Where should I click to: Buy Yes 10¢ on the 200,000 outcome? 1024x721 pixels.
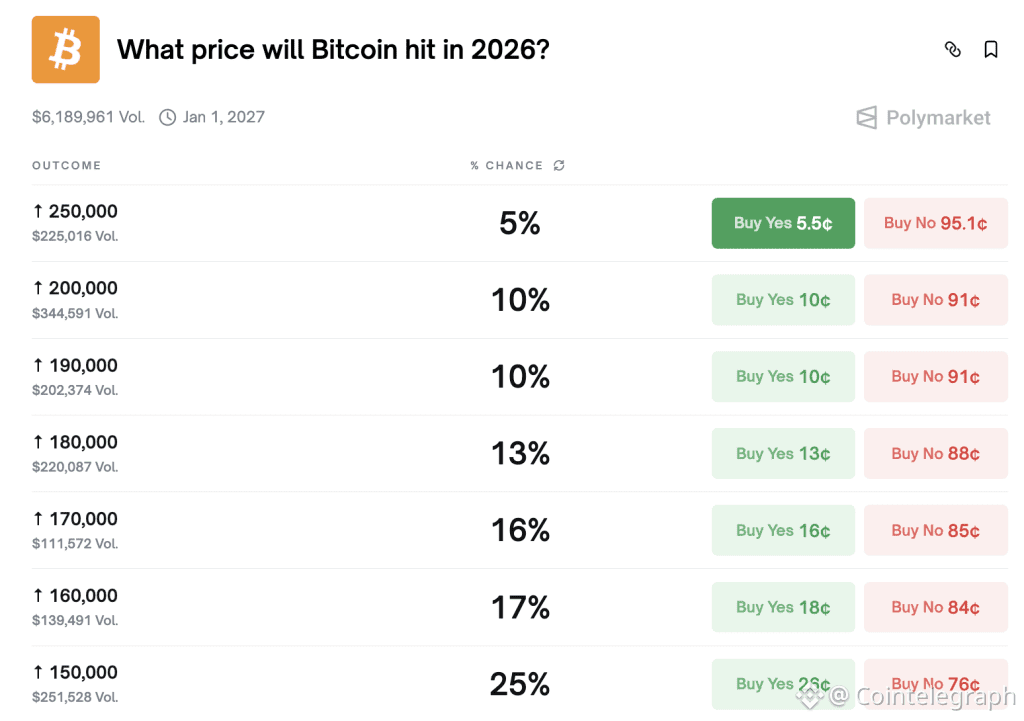783,300
